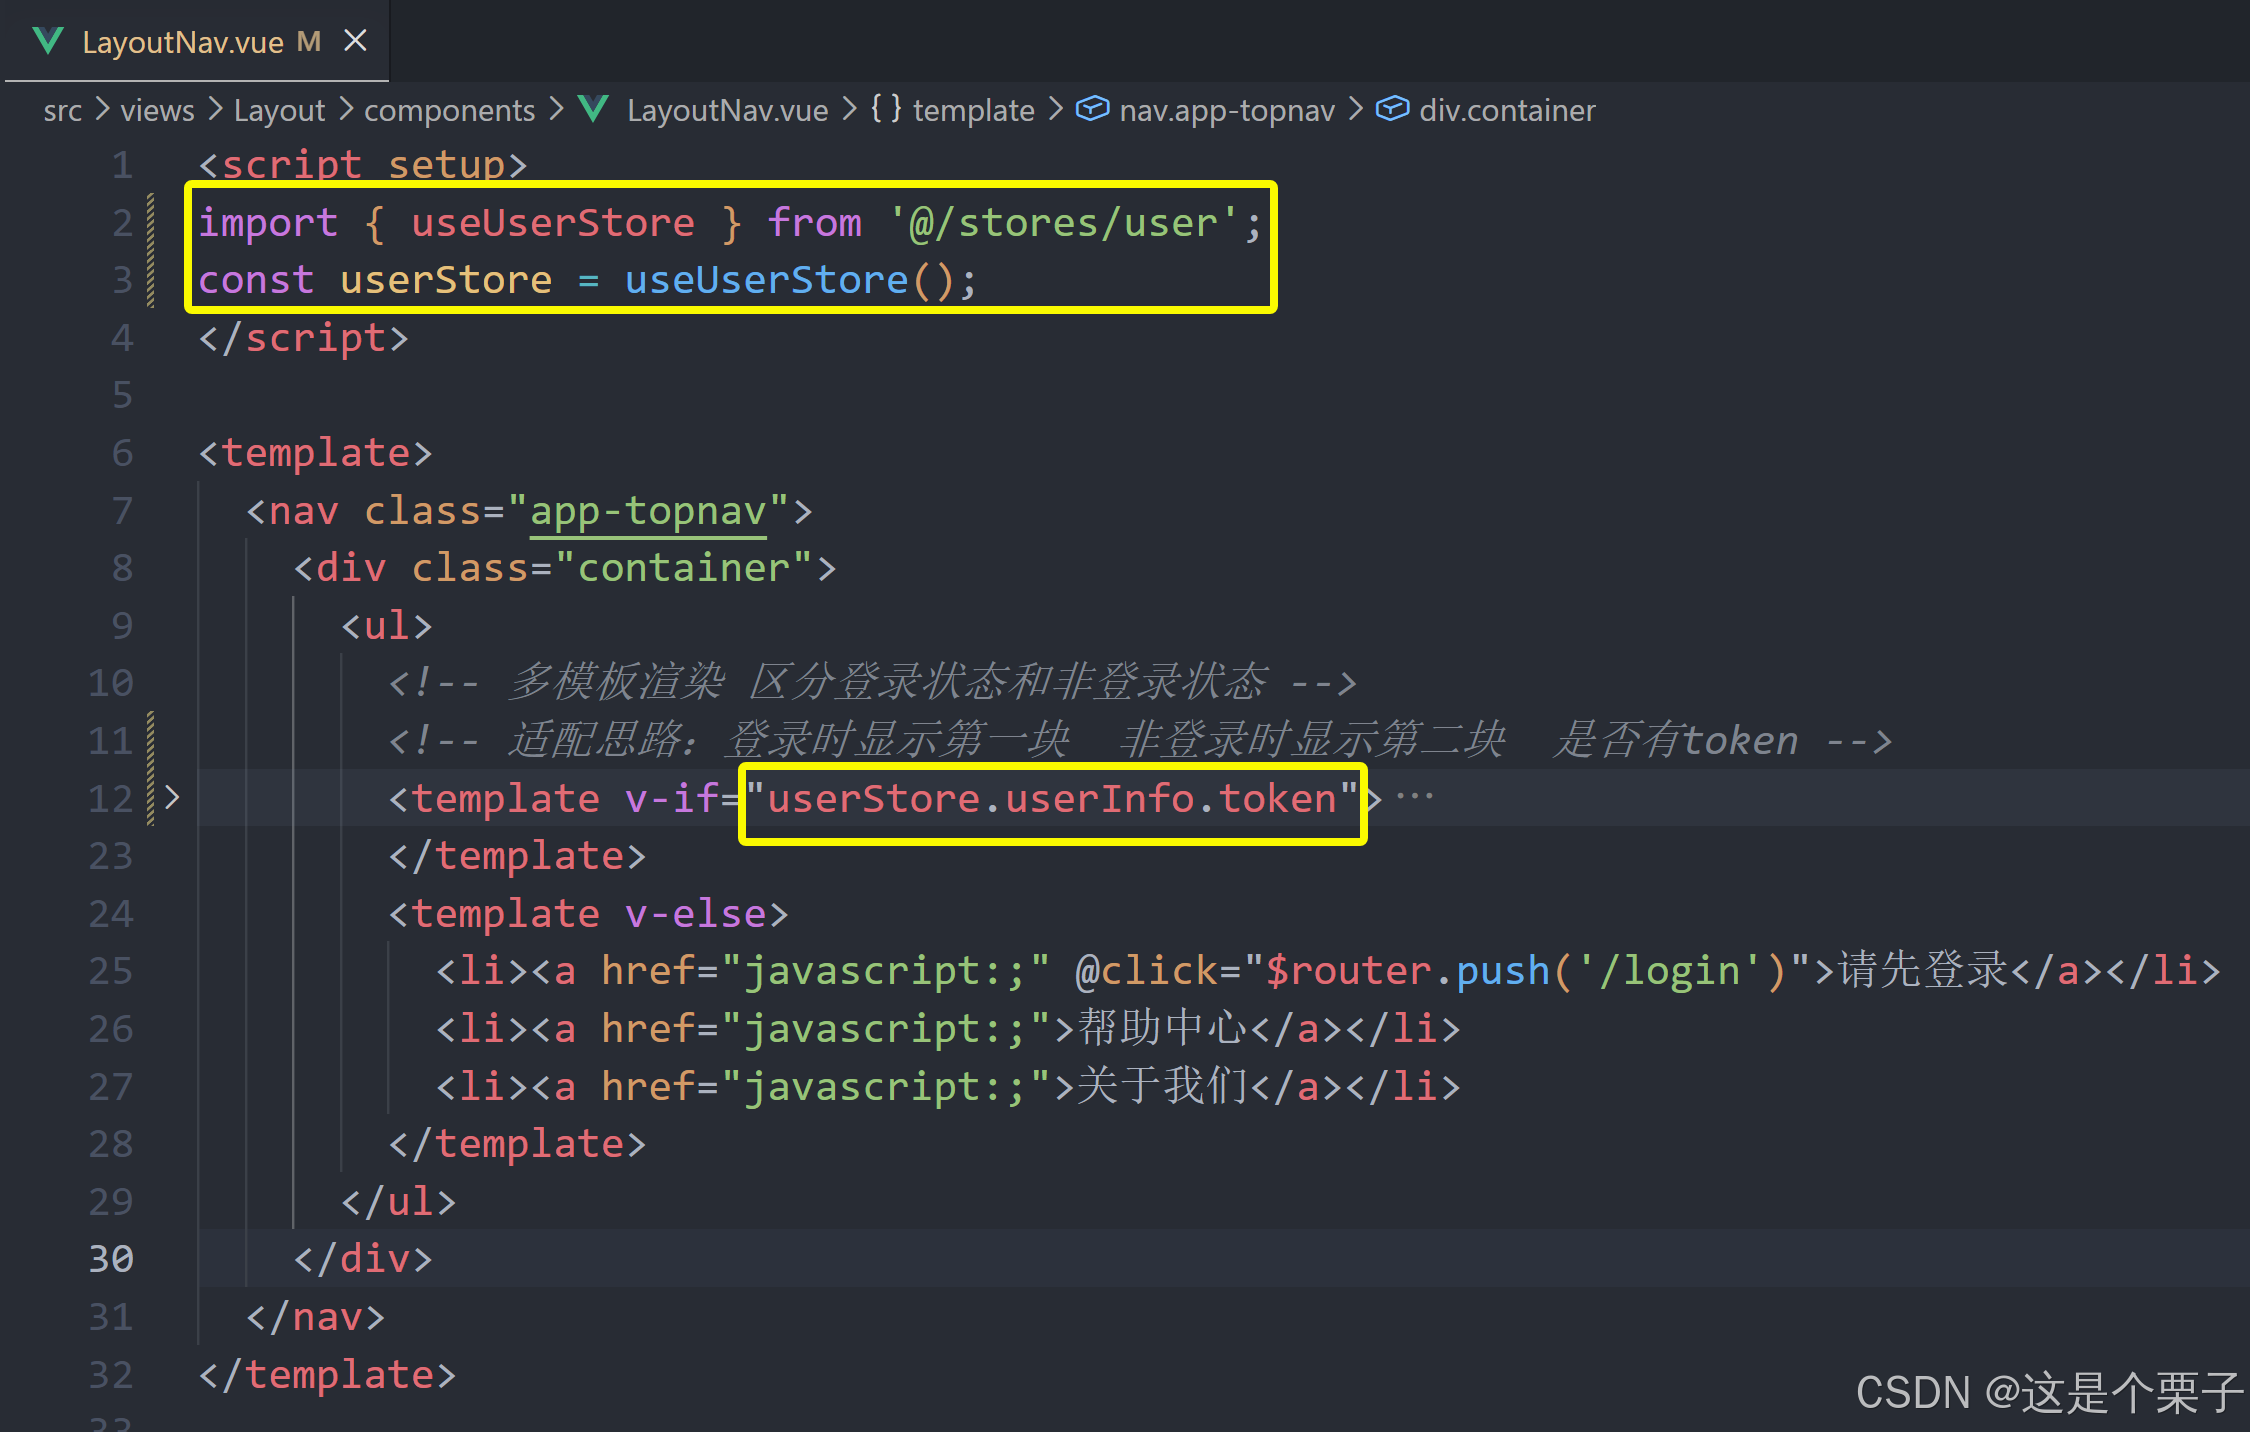Select the LayoutNav.vue tab

click(x=182, y=42)
